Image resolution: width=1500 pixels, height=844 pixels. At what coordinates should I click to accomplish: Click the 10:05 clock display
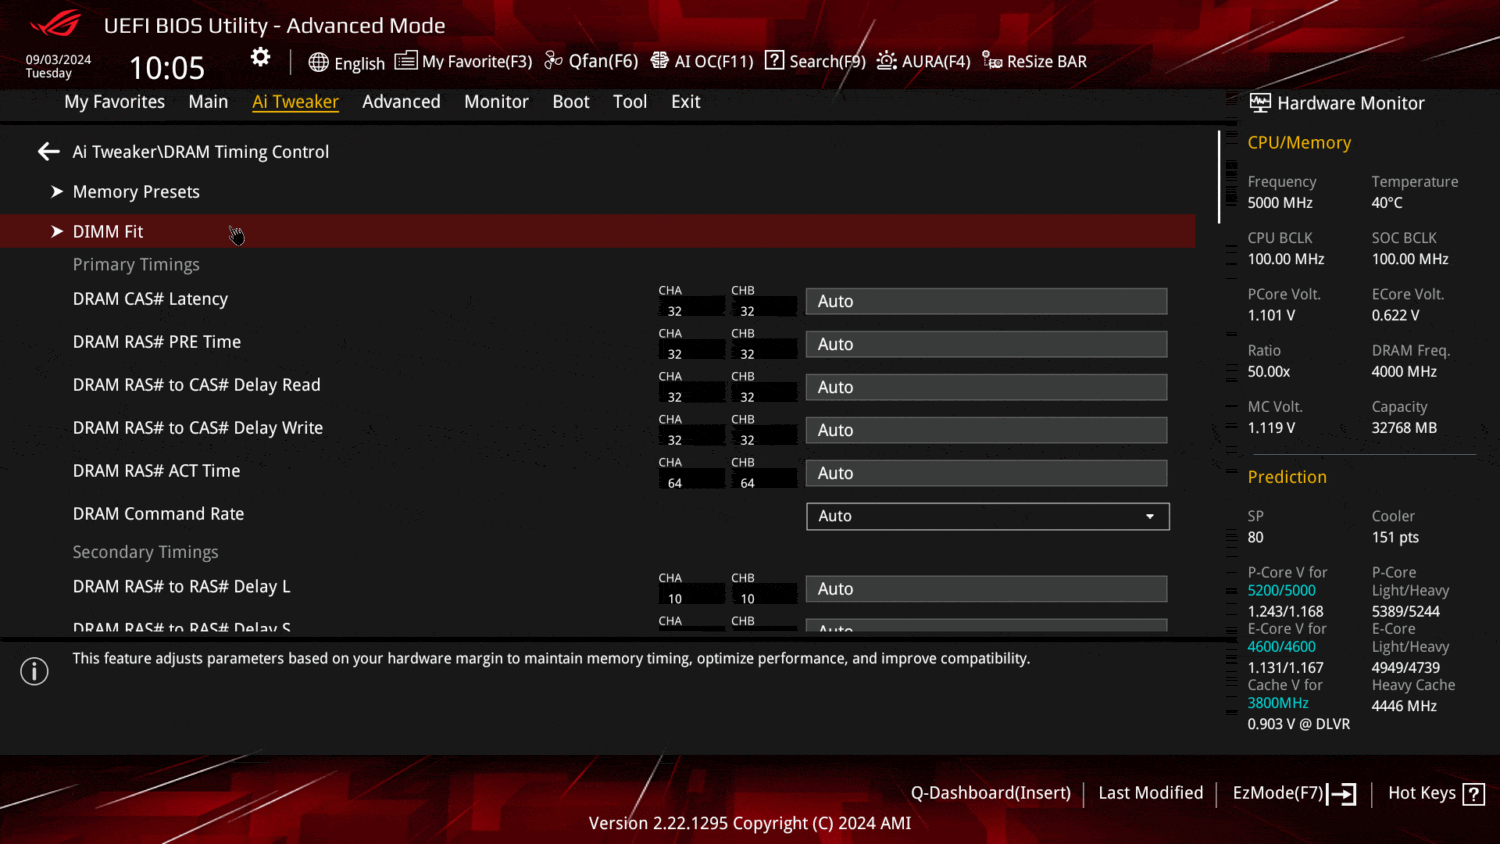point(167,68)
